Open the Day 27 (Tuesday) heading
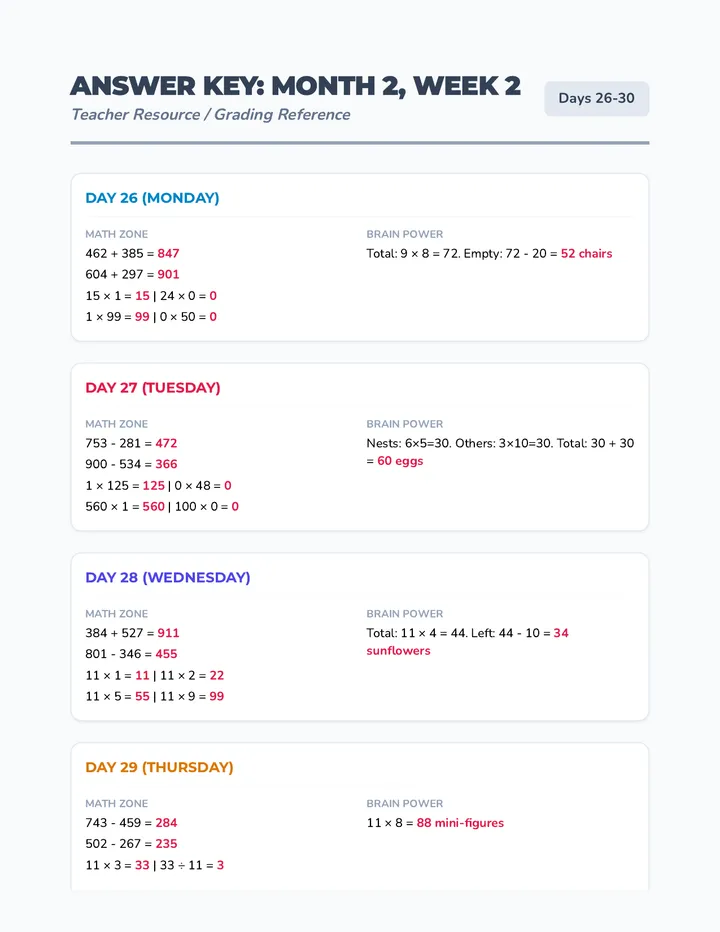 point(153,388)
